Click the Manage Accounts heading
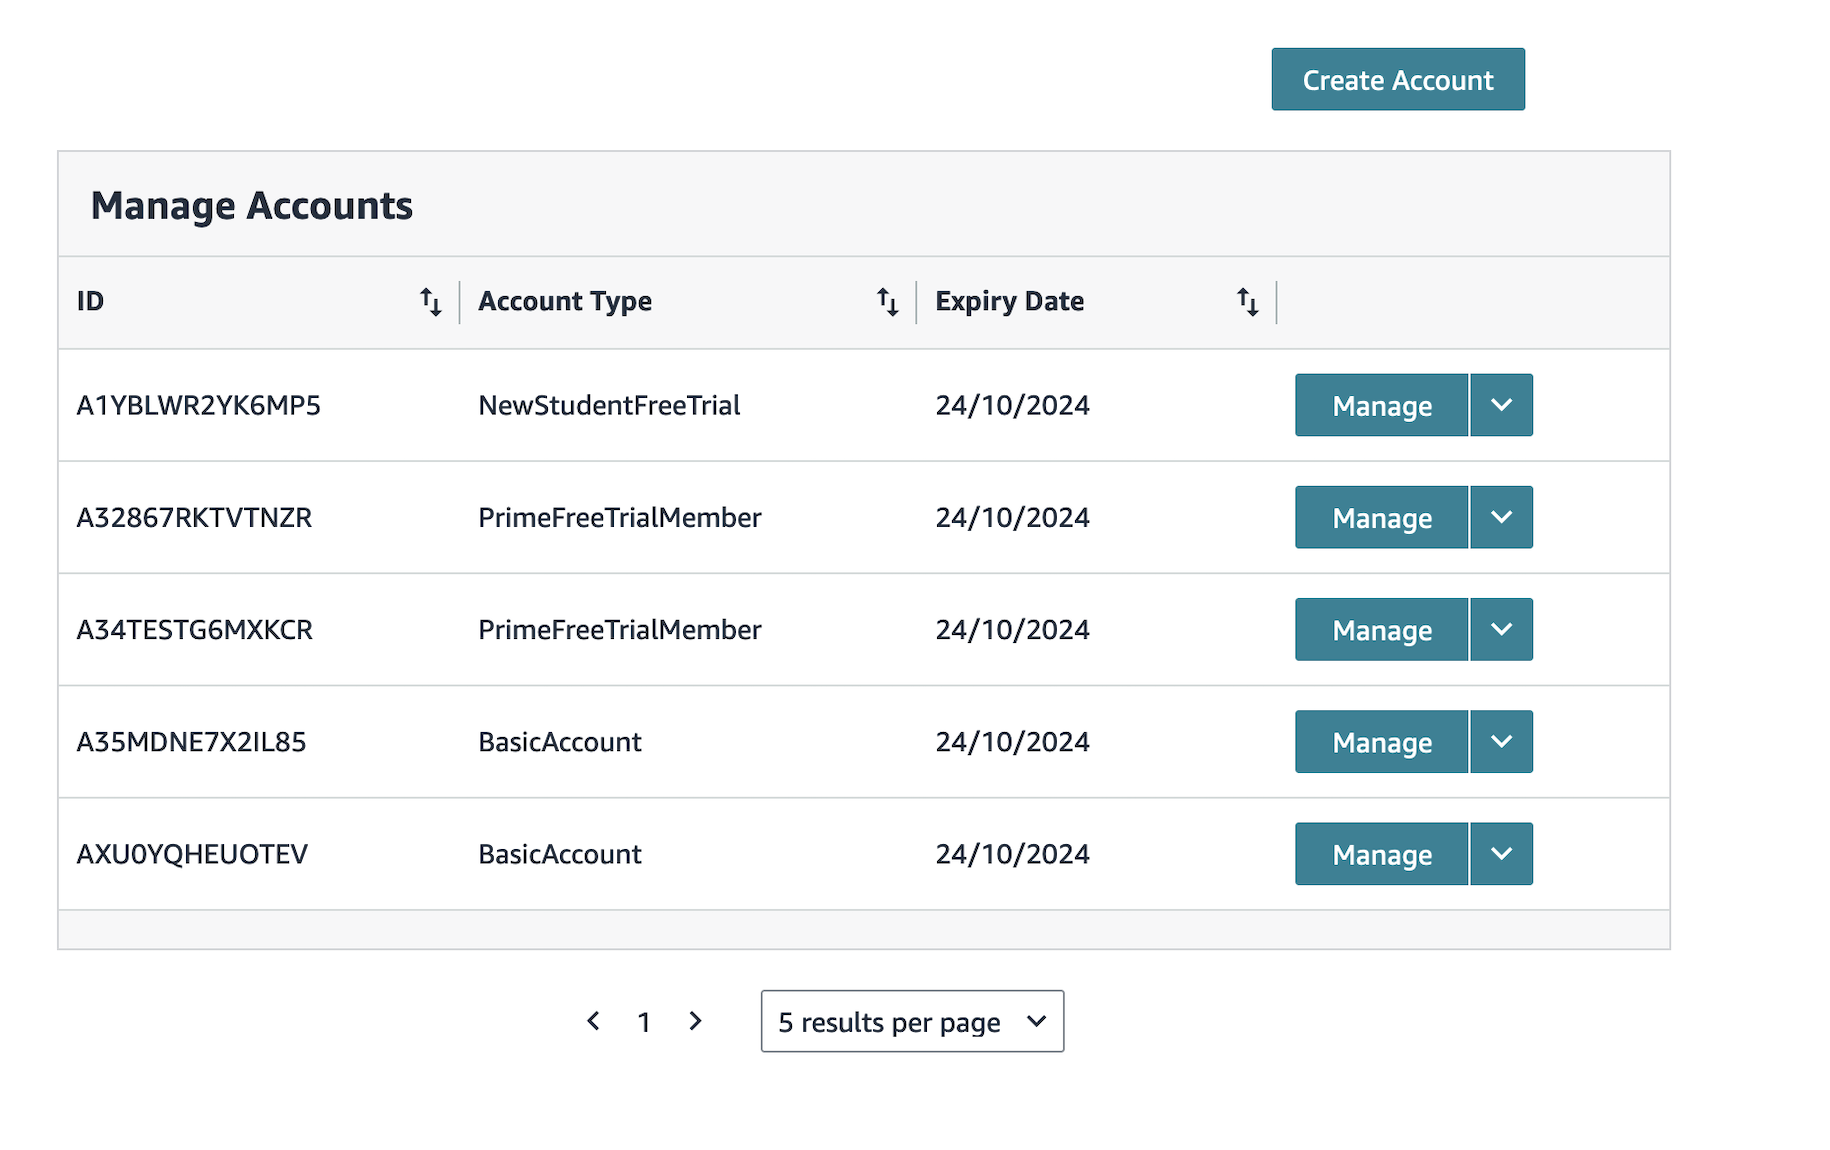The height and width of the screenshot is (1150, 1830). [x=251, y=206]
